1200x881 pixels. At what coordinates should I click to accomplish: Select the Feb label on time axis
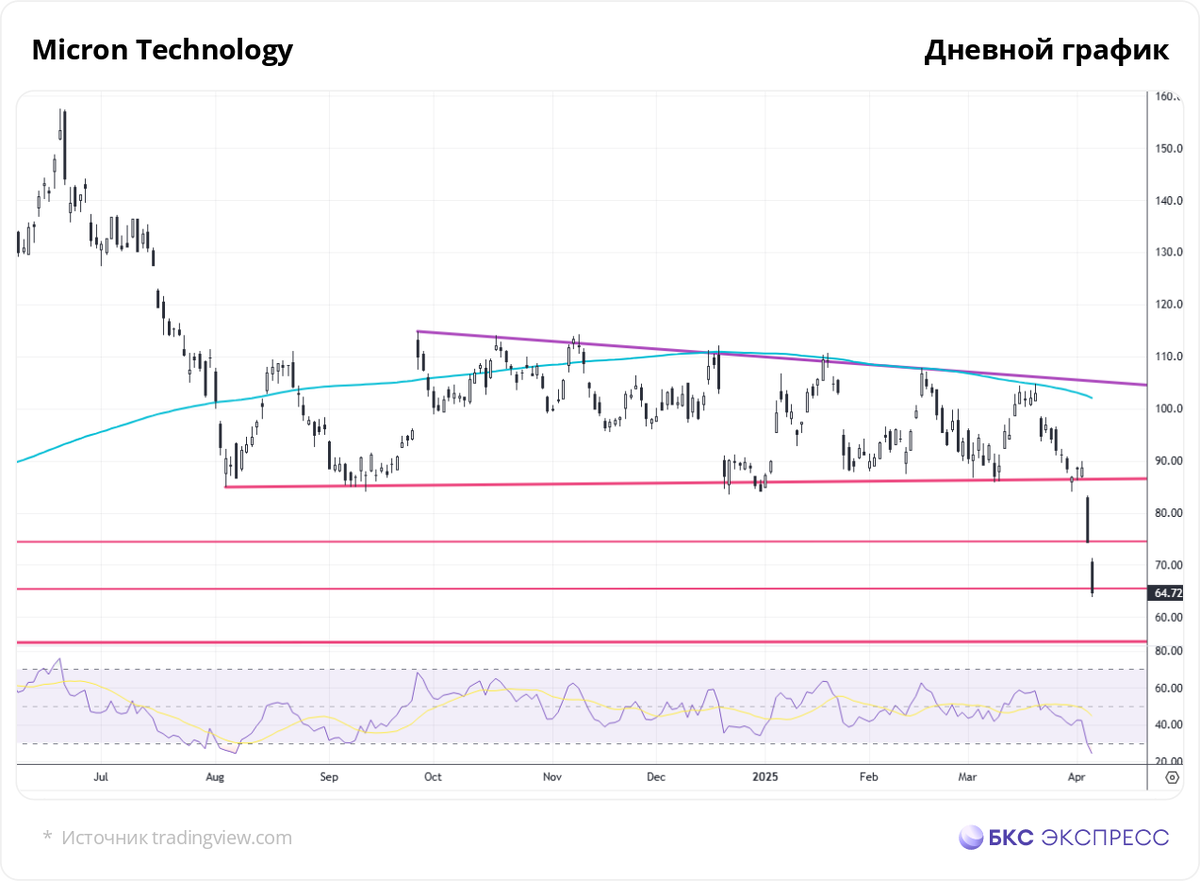[869, 776]
